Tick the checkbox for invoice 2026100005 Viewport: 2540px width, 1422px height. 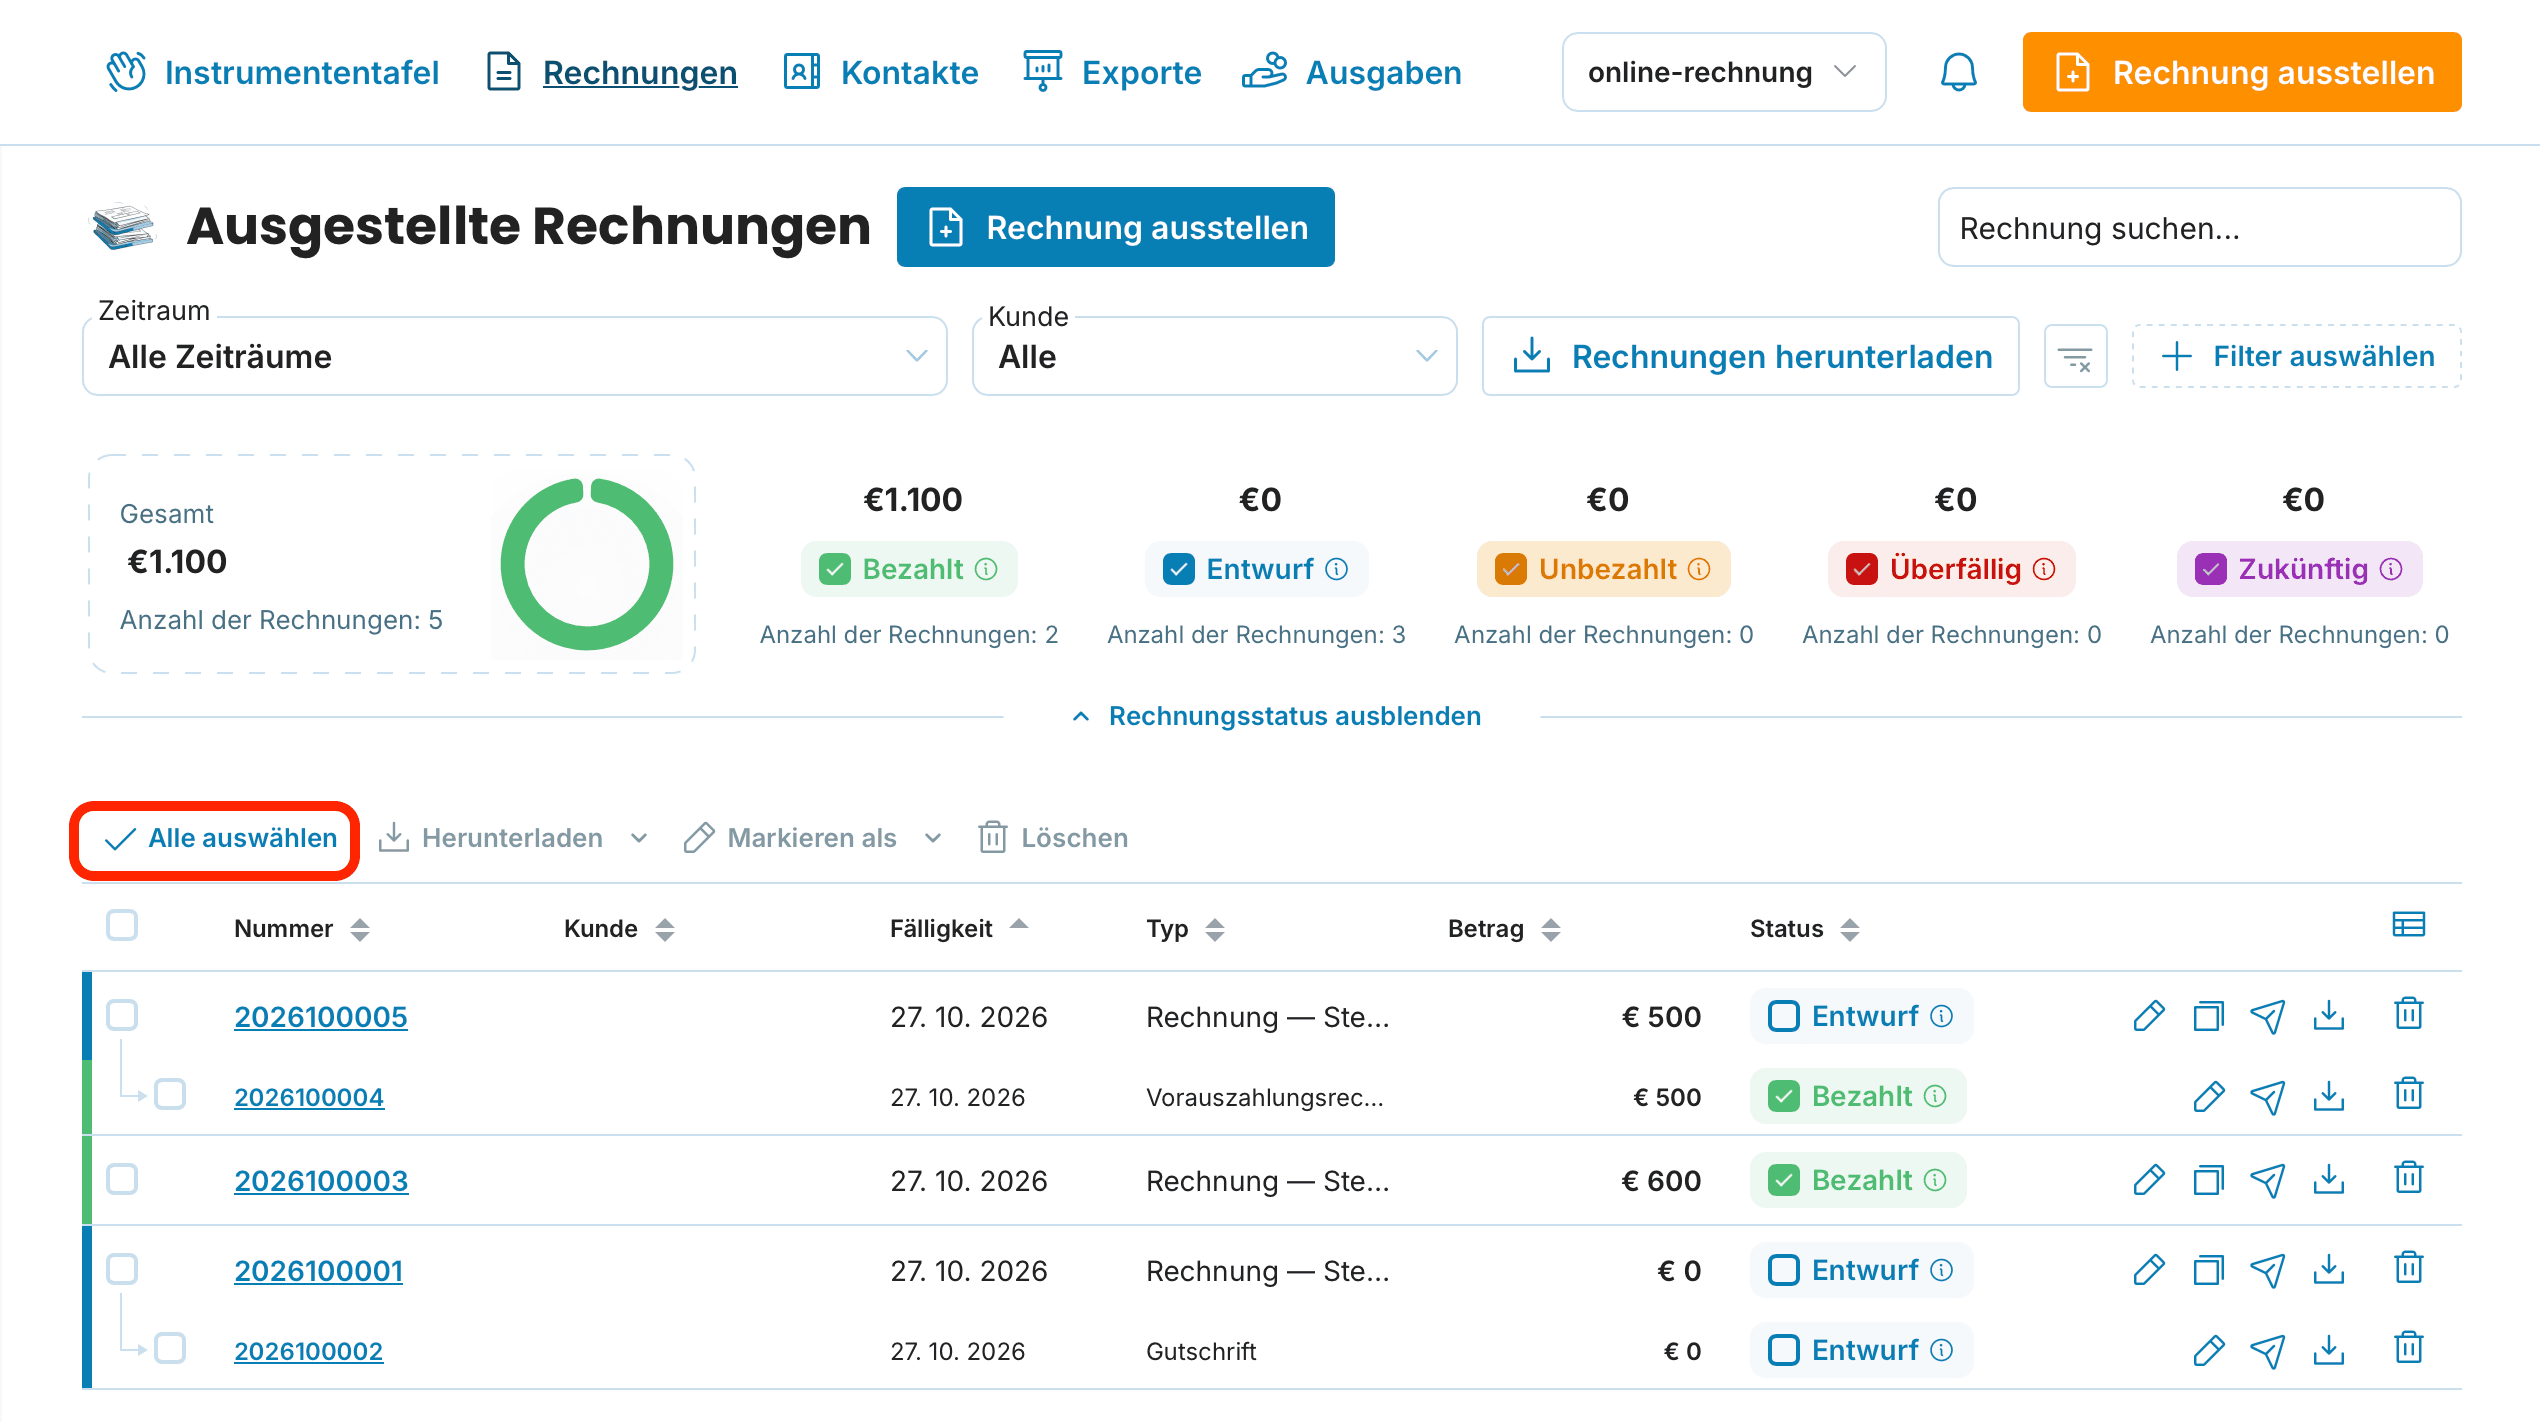pos(122,1015)
